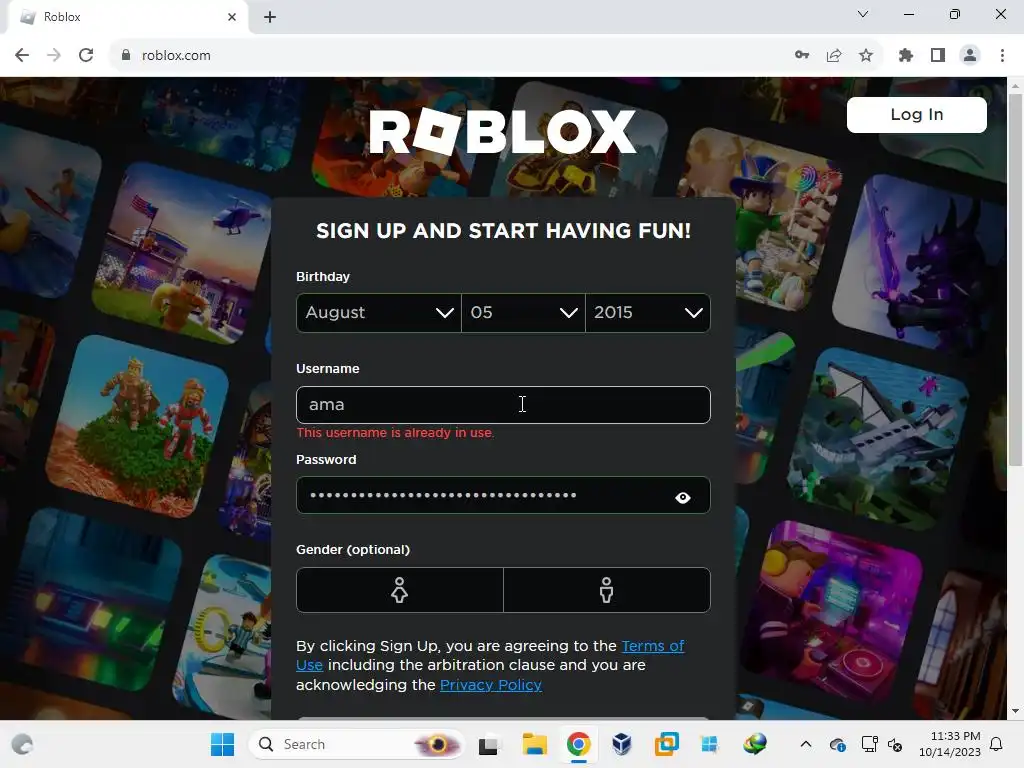Open the Chrome profile avatar
1024x768 pixels.
970,56
